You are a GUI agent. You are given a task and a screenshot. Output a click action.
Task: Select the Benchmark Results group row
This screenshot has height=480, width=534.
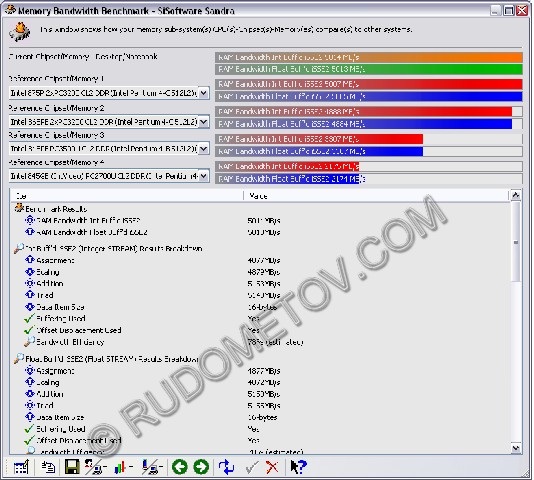(56, 208)
